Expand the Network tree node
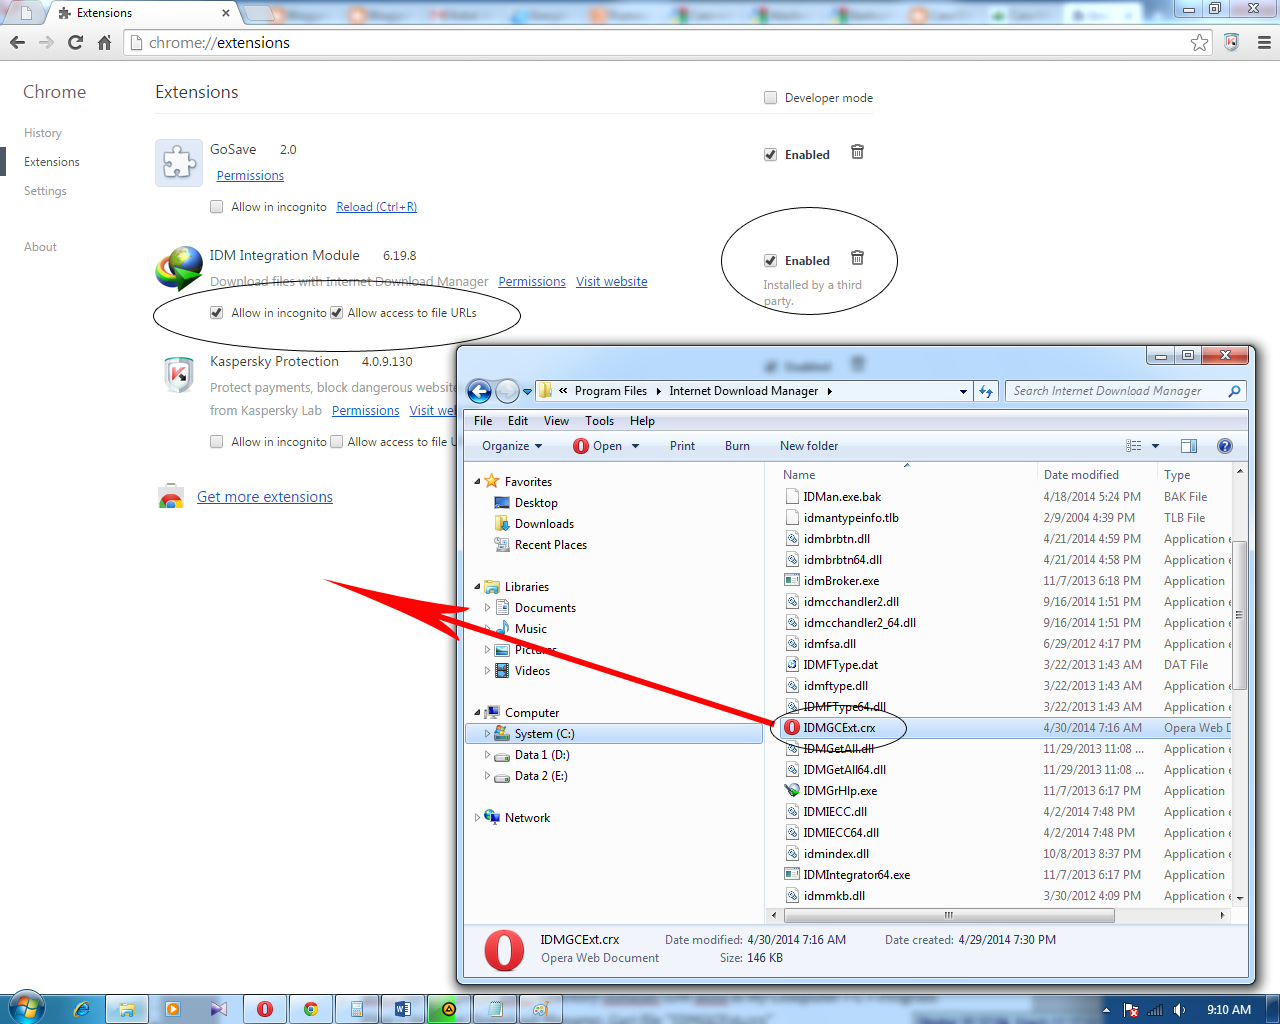Screen dimensions: 1280x1024 (x=477, y=818)
